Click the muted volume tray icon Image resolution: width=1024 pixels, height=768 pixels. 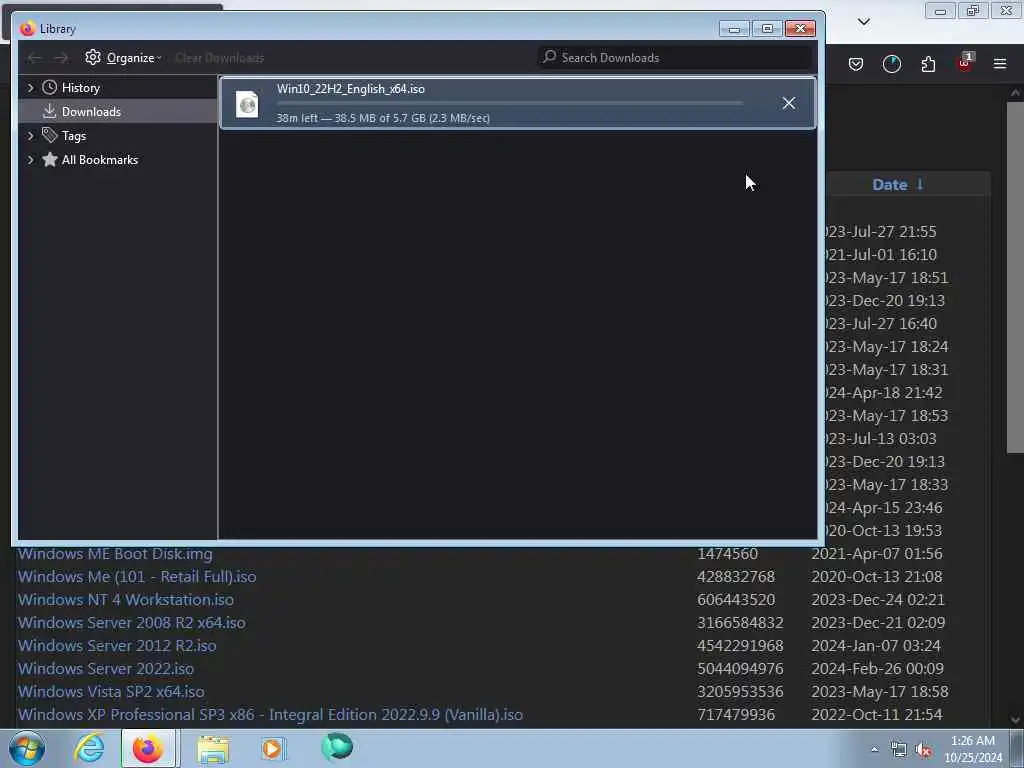(x=923, y=750)
